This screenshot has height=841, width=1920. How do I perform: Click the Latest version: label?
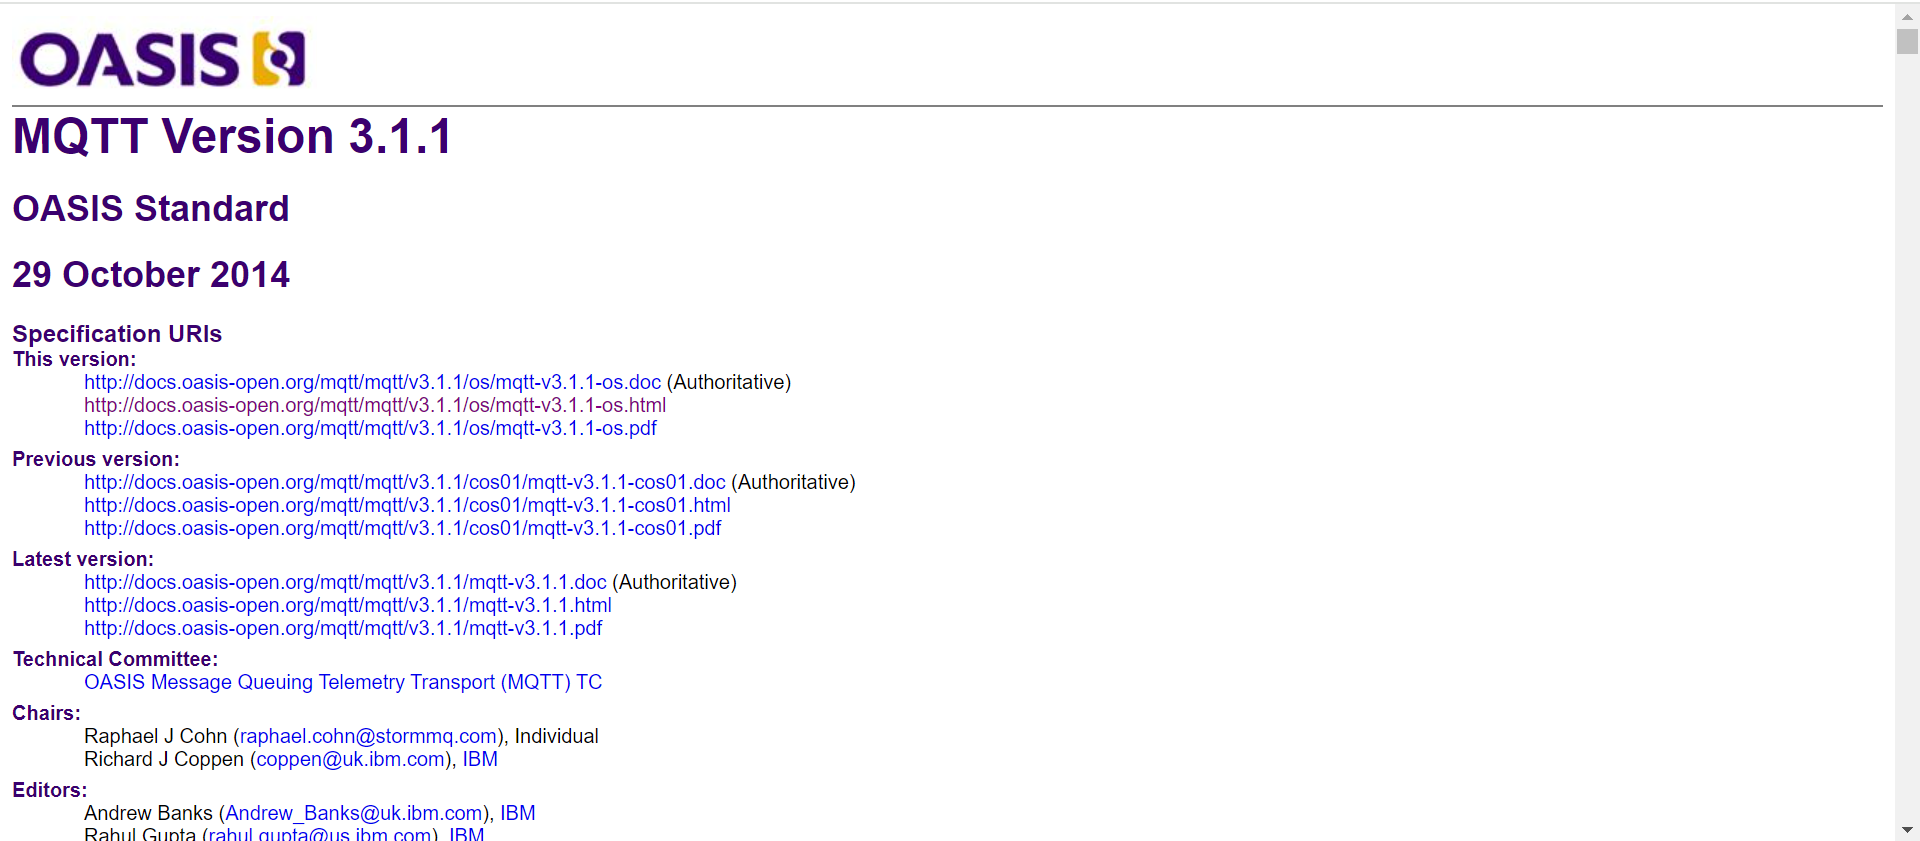click(x=83, y=559)
